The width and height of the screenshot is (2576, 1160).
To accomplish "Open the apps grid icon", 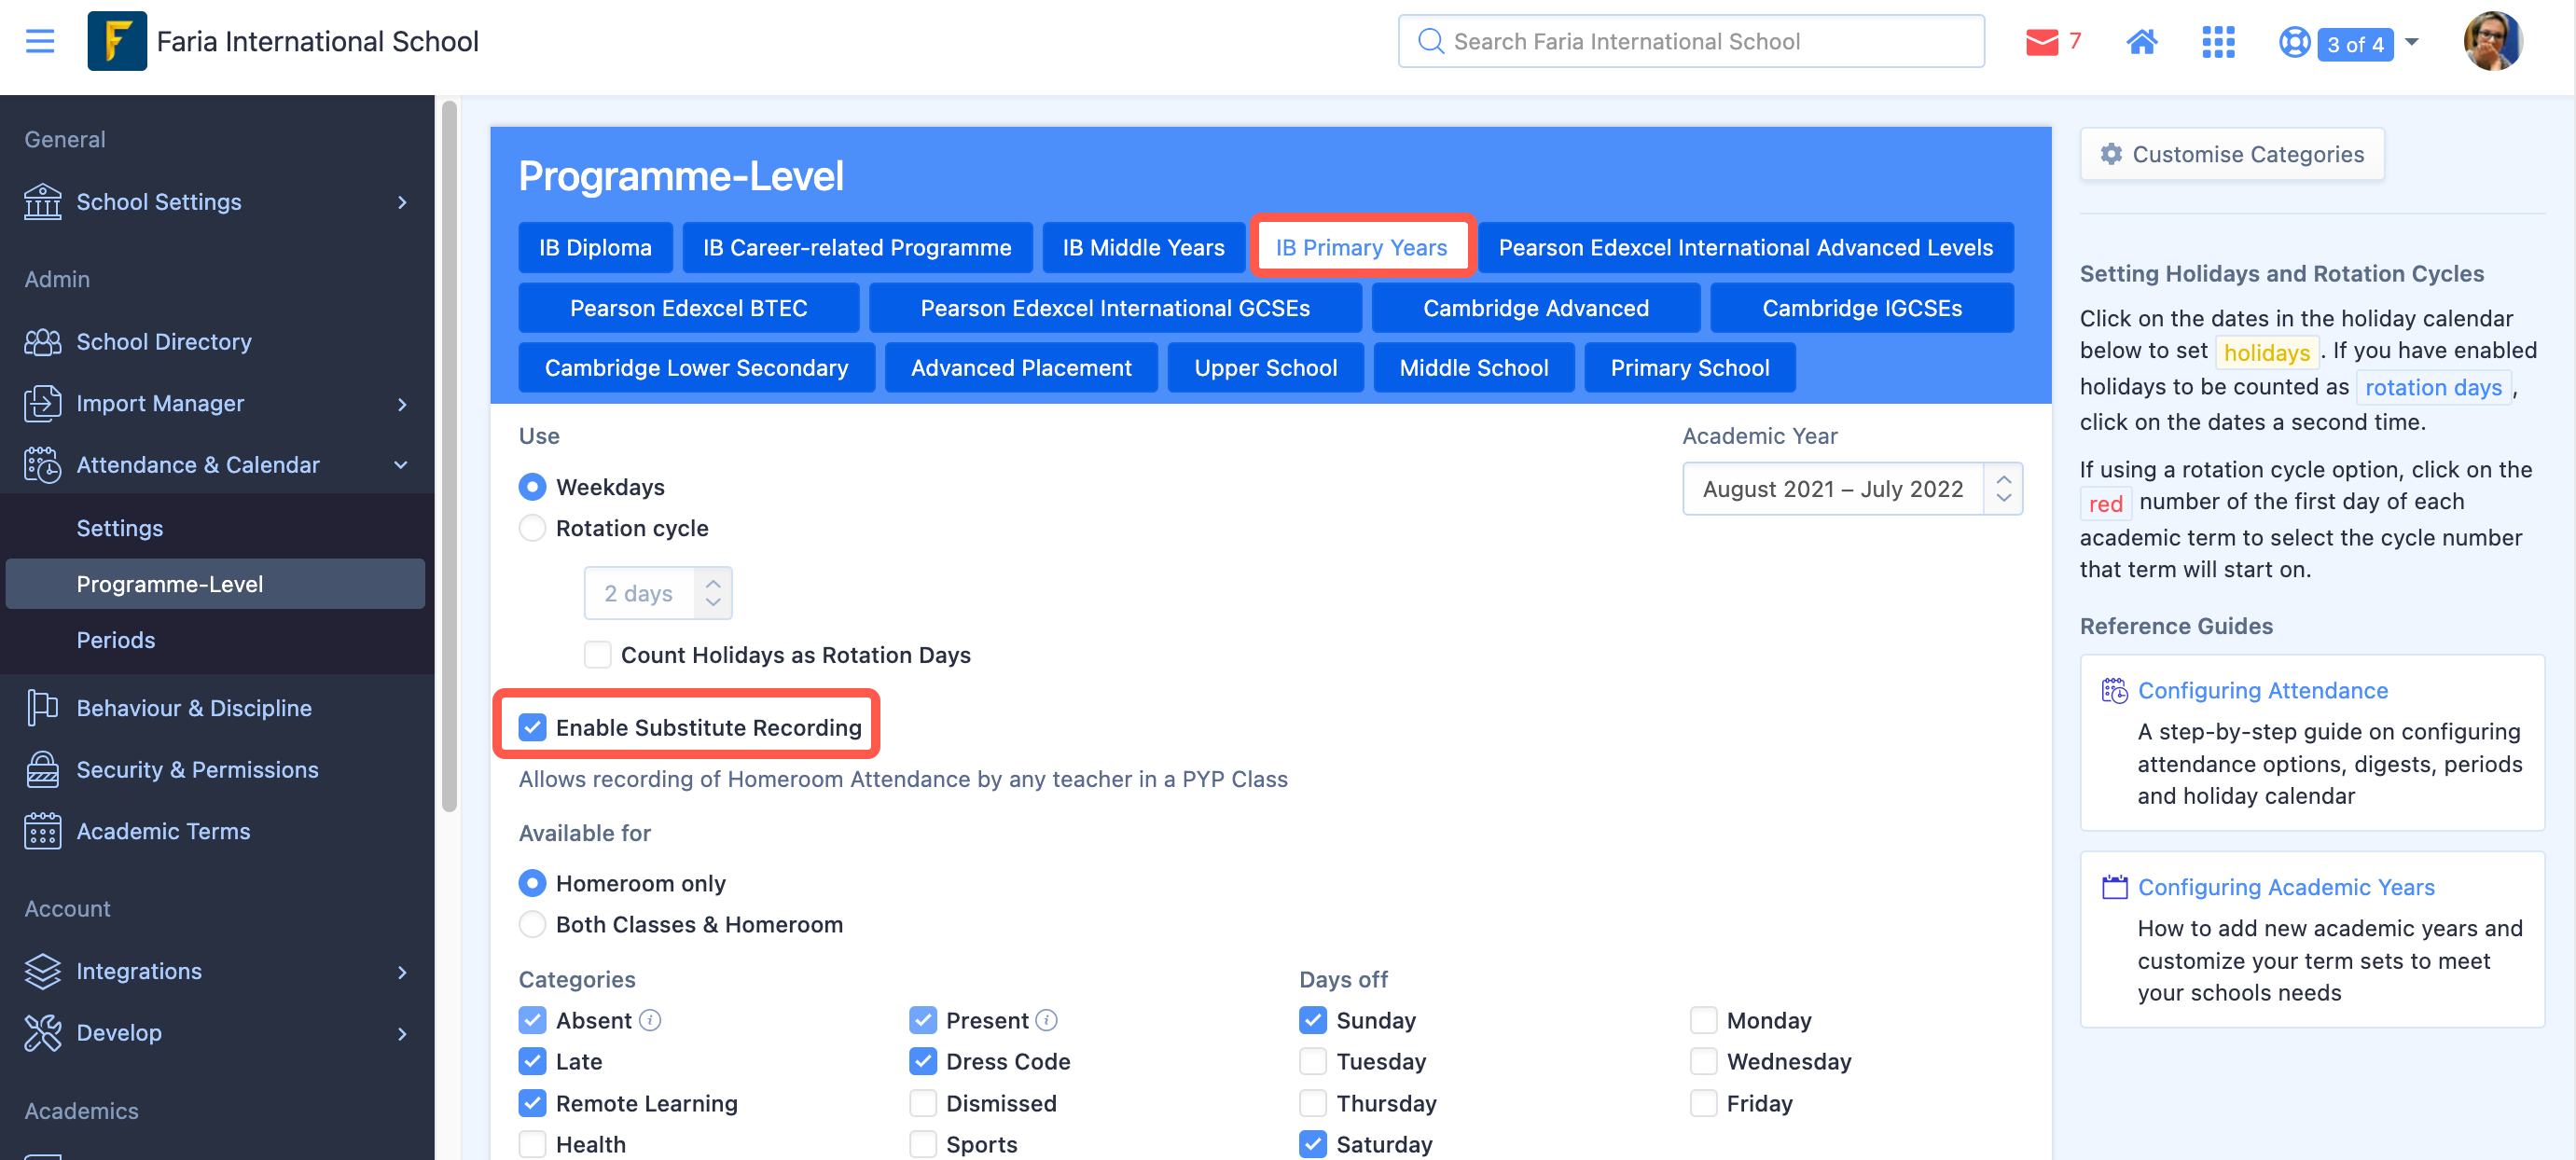I will point(2218,42).
